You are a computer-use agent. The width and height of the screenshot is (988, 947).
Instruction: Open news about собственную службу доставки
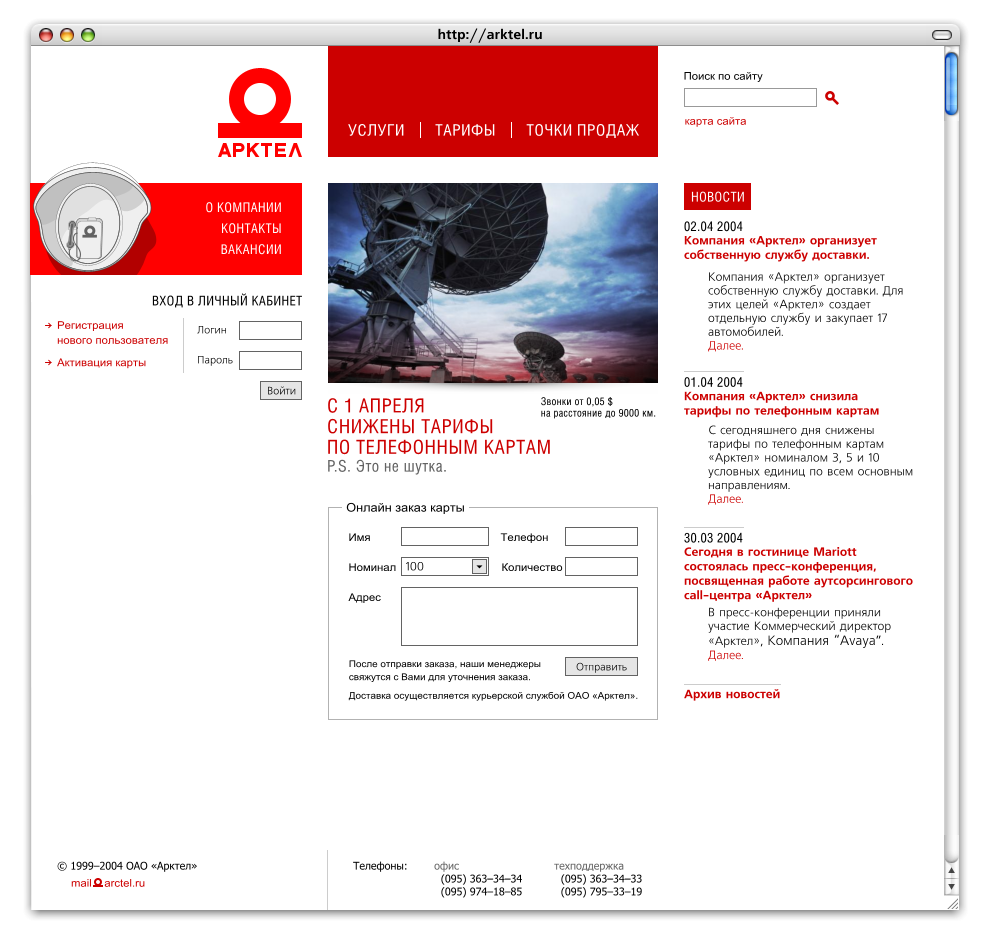click(x=780, y=248)
